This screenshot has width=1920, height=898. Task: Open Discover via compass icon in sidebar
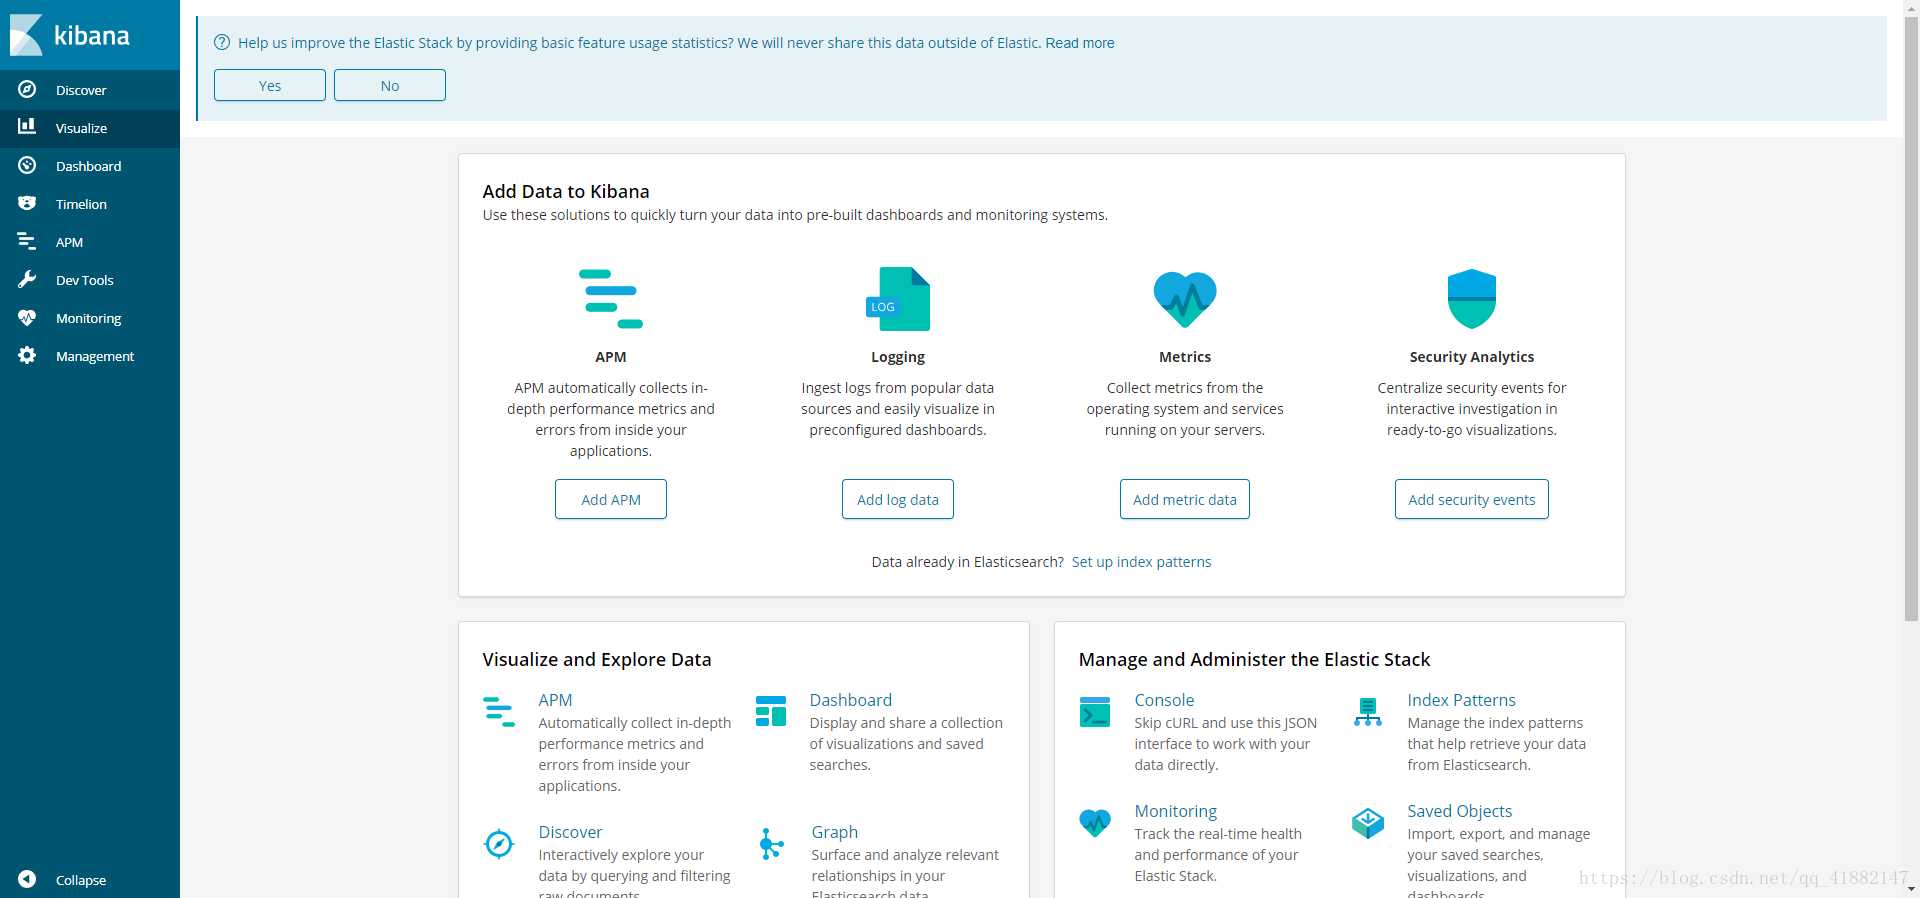tap(27, 89)
